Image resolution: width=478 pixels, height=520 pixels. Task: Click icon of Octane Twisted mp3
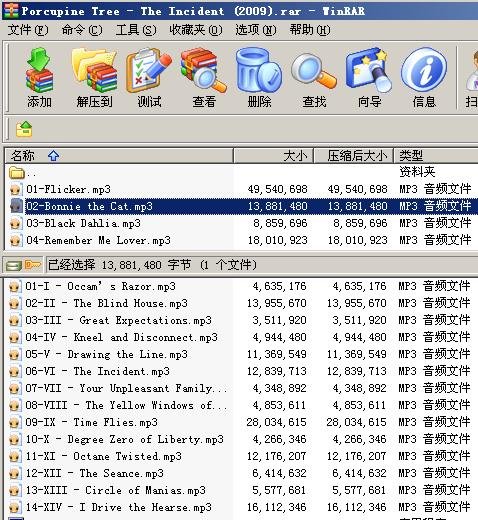click(x=14, y=457)
